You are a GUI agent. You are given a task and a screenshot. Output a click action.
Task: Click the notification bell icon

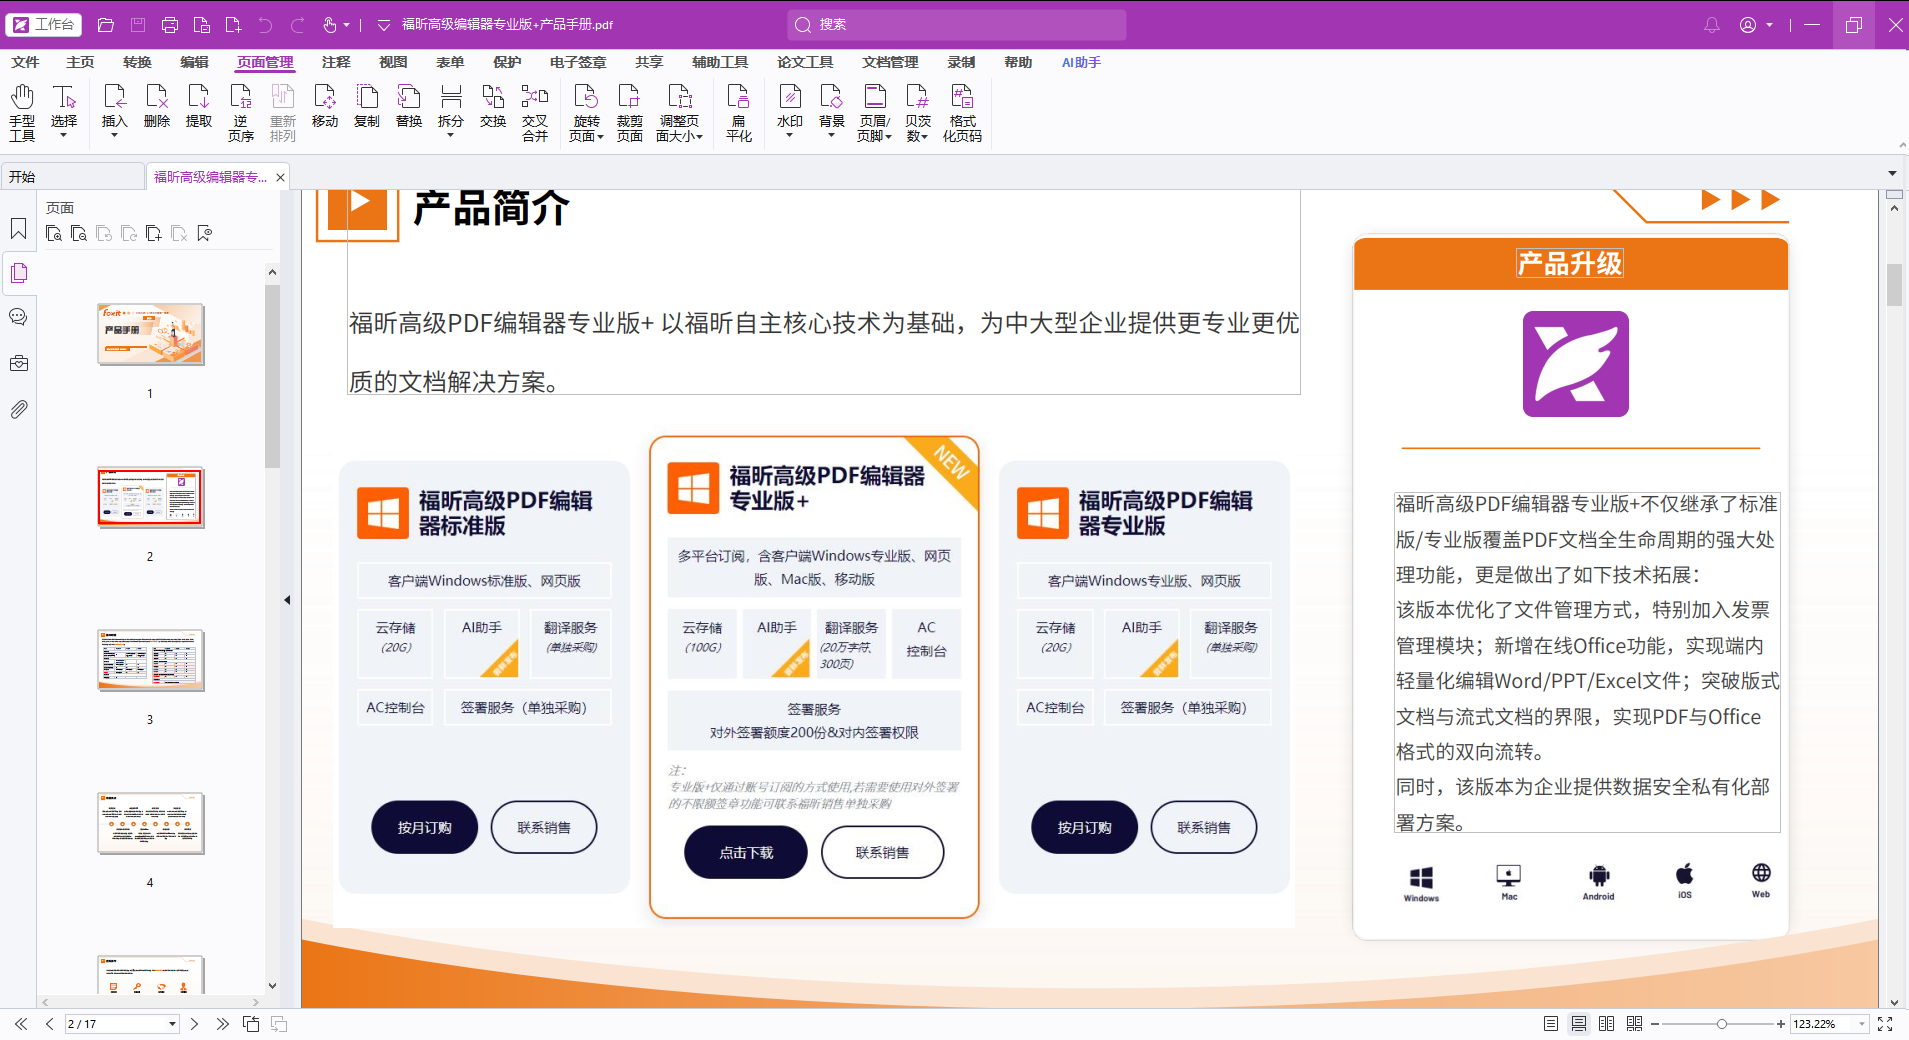(1712, 25)
